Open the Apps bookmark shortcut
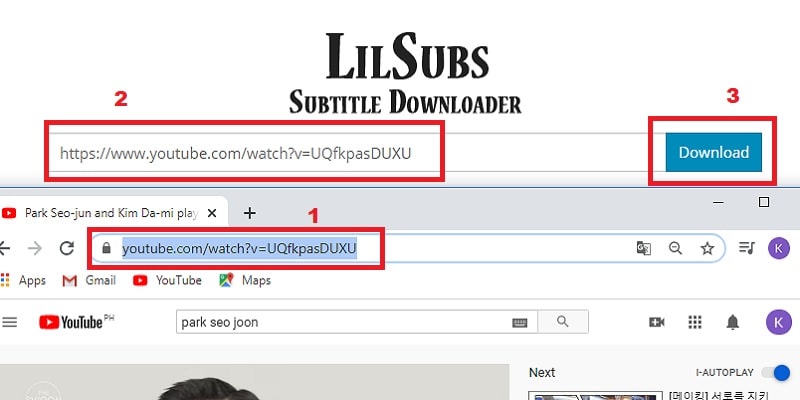This screenshot has height=400, width=800. [x=23, y=280]
